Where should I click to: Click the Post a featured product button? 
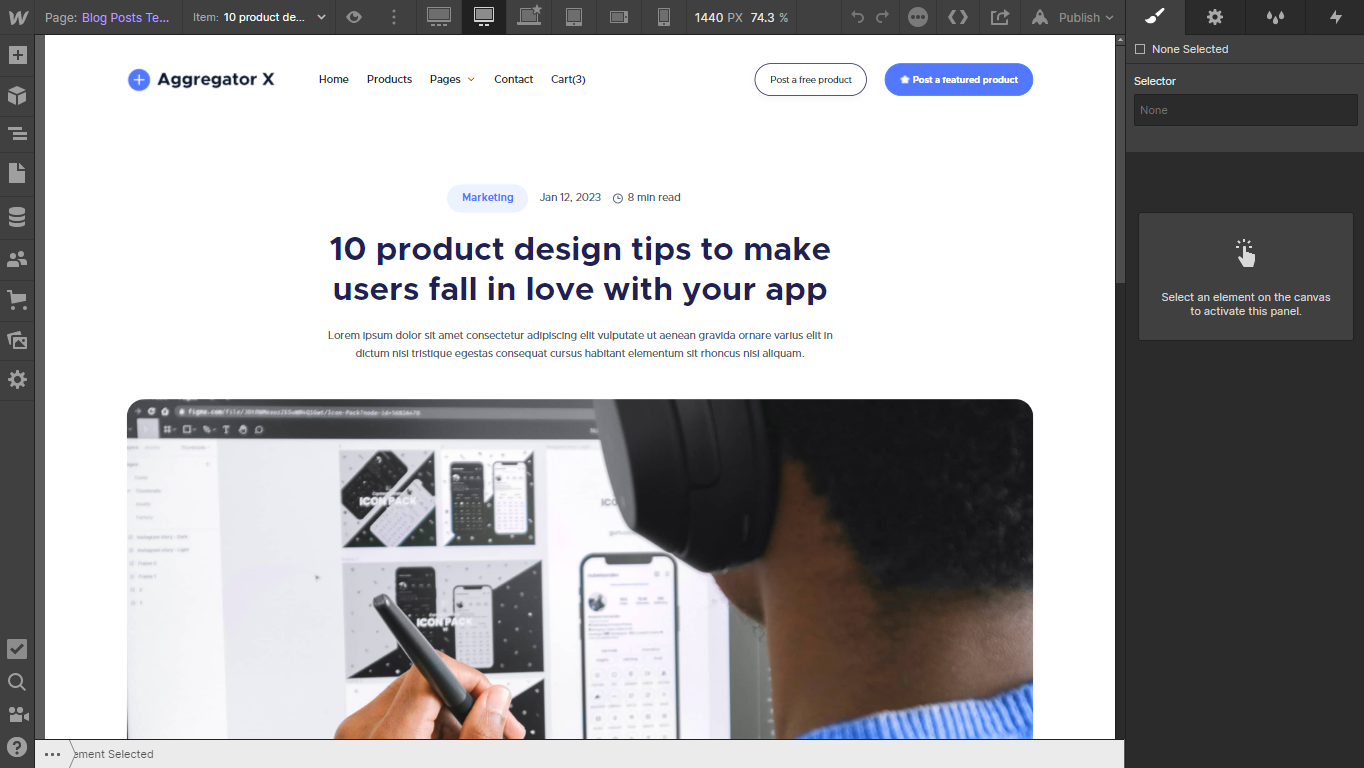tap(958, 80)
